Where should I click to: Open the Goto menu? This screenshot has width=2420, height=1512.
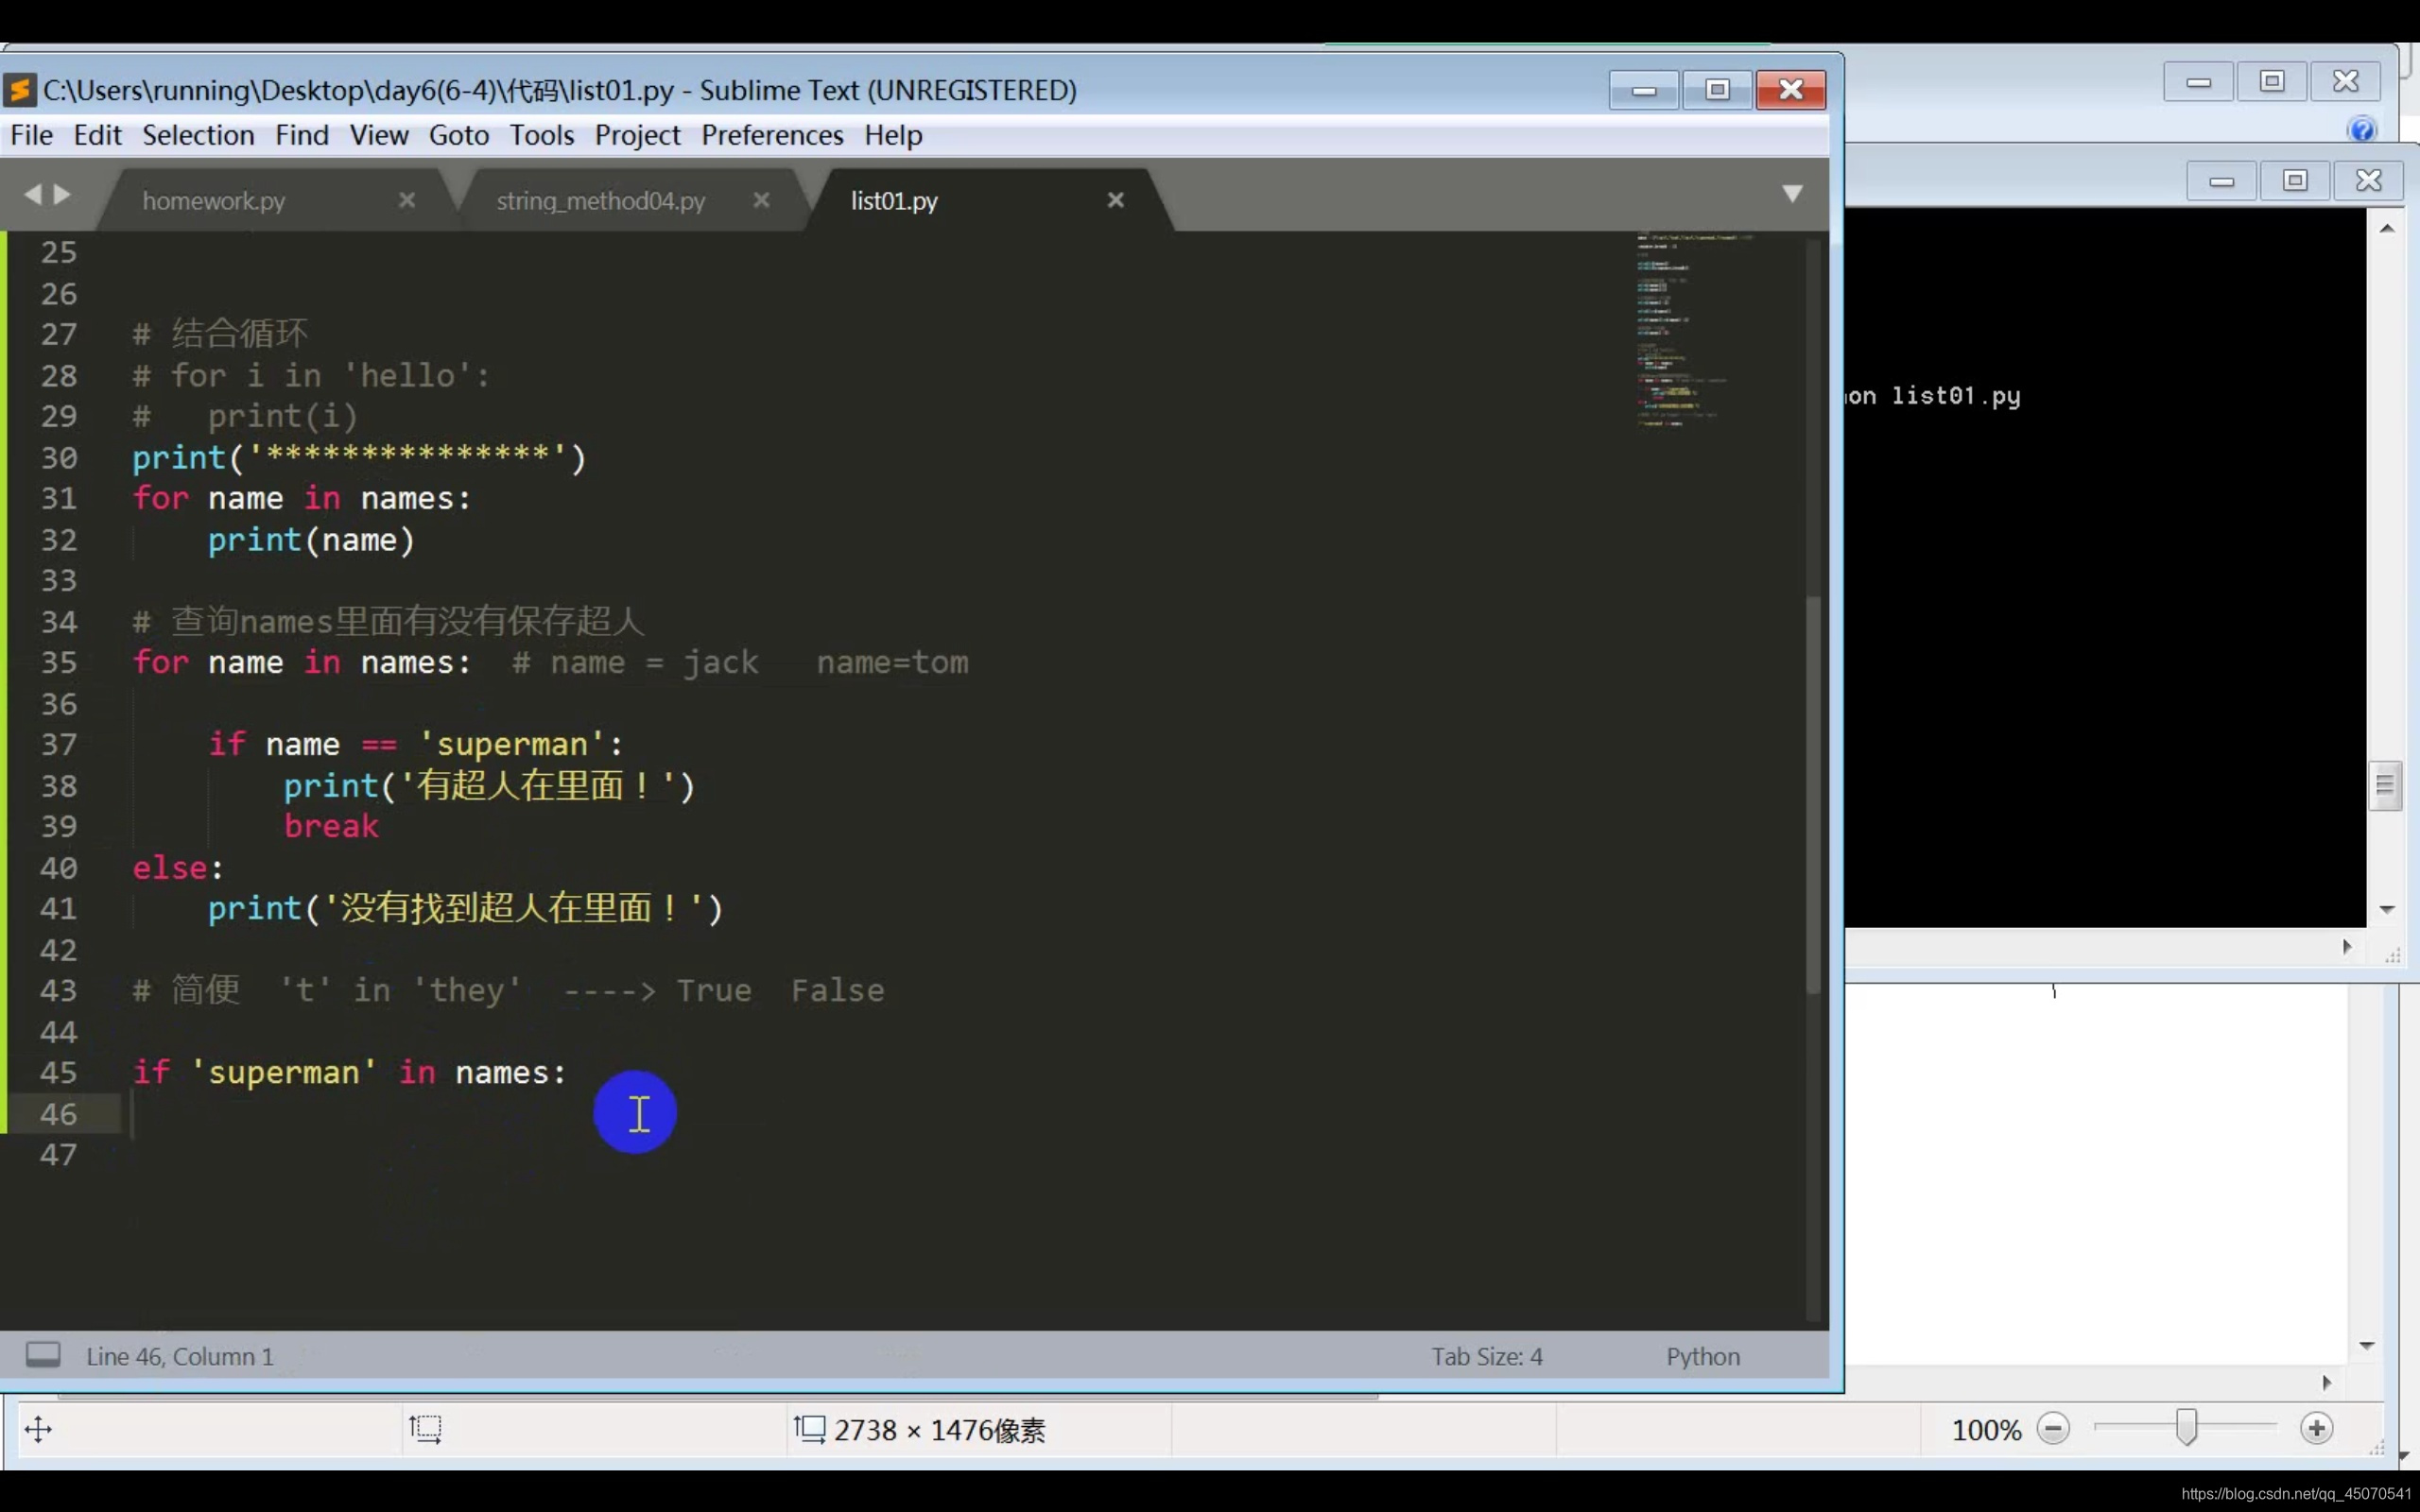click(458, 135)
